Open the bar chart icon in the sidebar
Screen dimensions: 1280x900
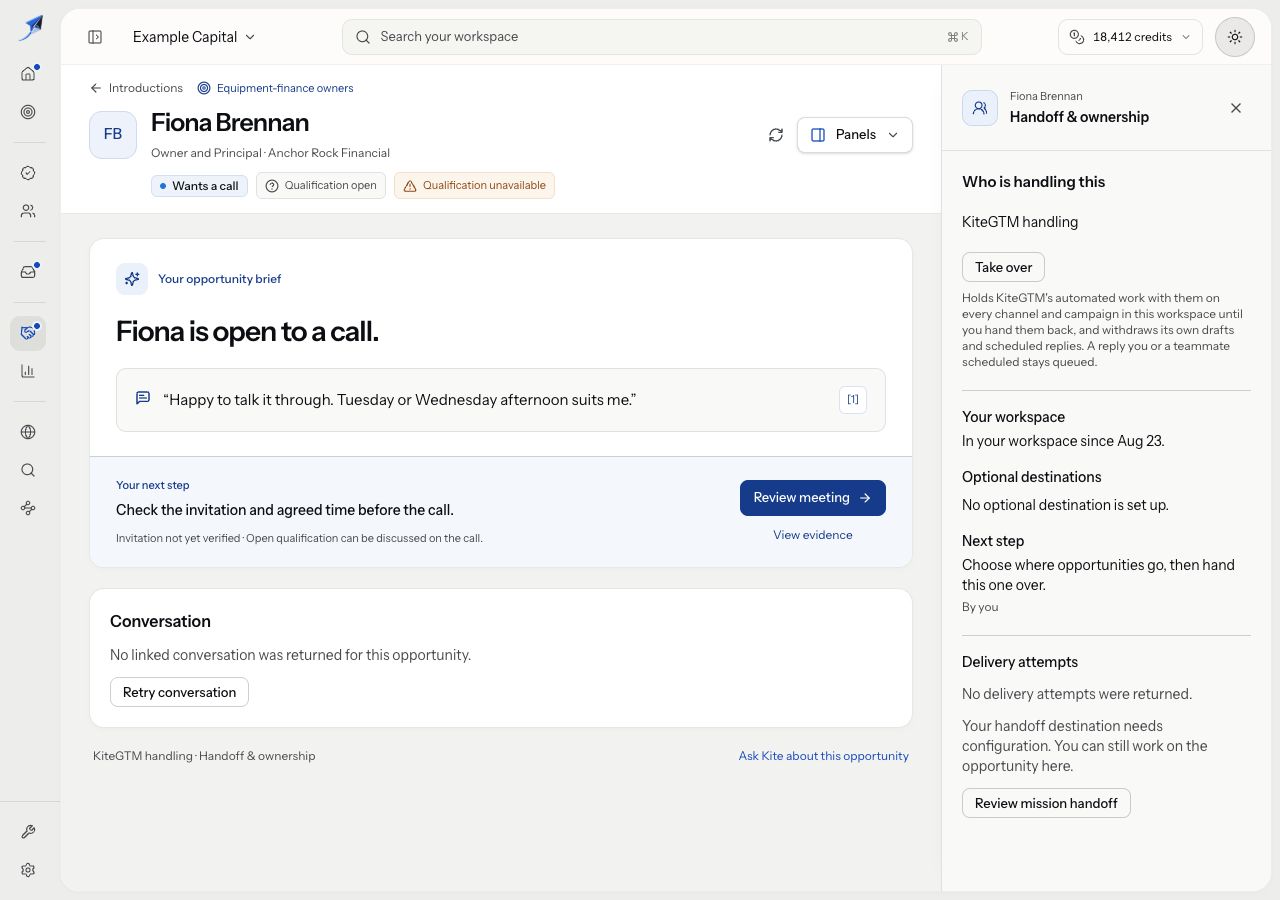pos(28,371)
